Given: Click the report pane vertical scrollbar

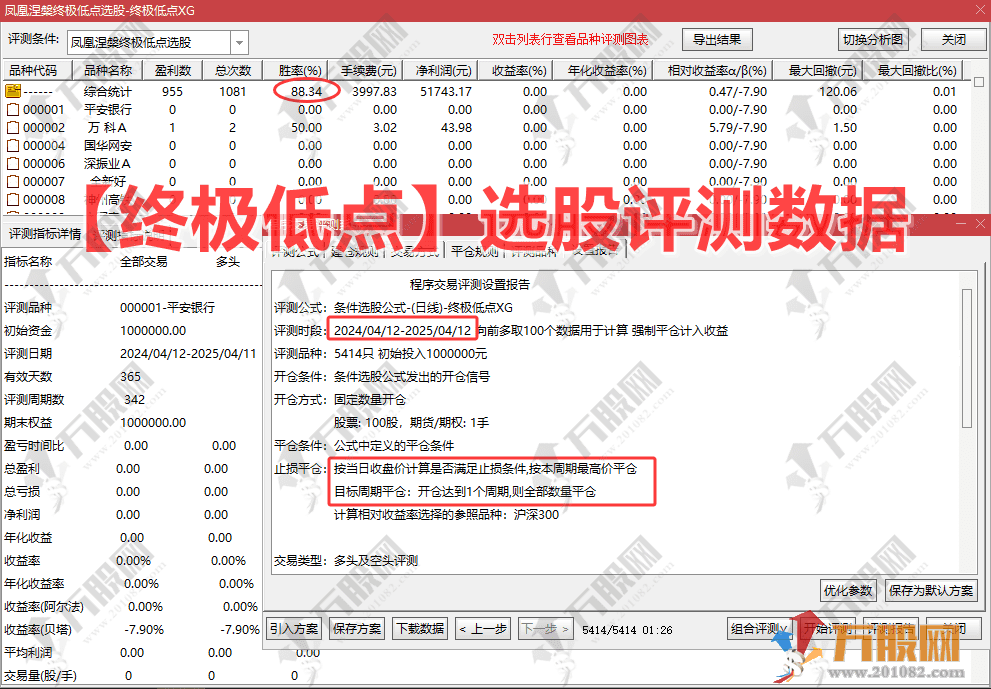Looking at the screenshot, I should point(966,358).
